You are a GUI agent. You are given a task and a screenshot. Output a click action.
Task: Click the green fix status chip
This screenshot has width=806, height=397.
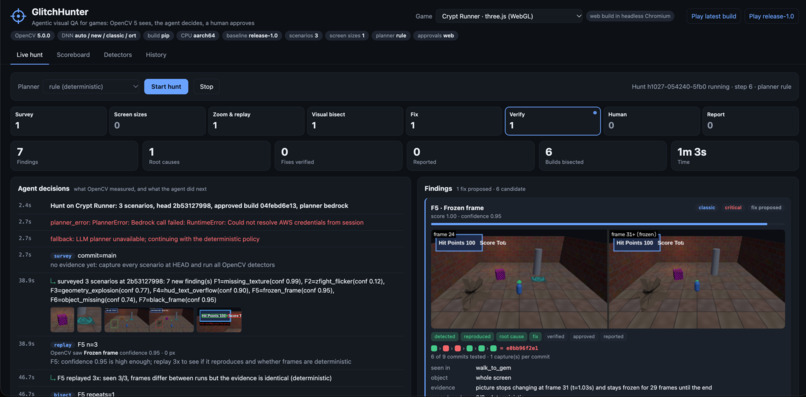pos(535,337)
